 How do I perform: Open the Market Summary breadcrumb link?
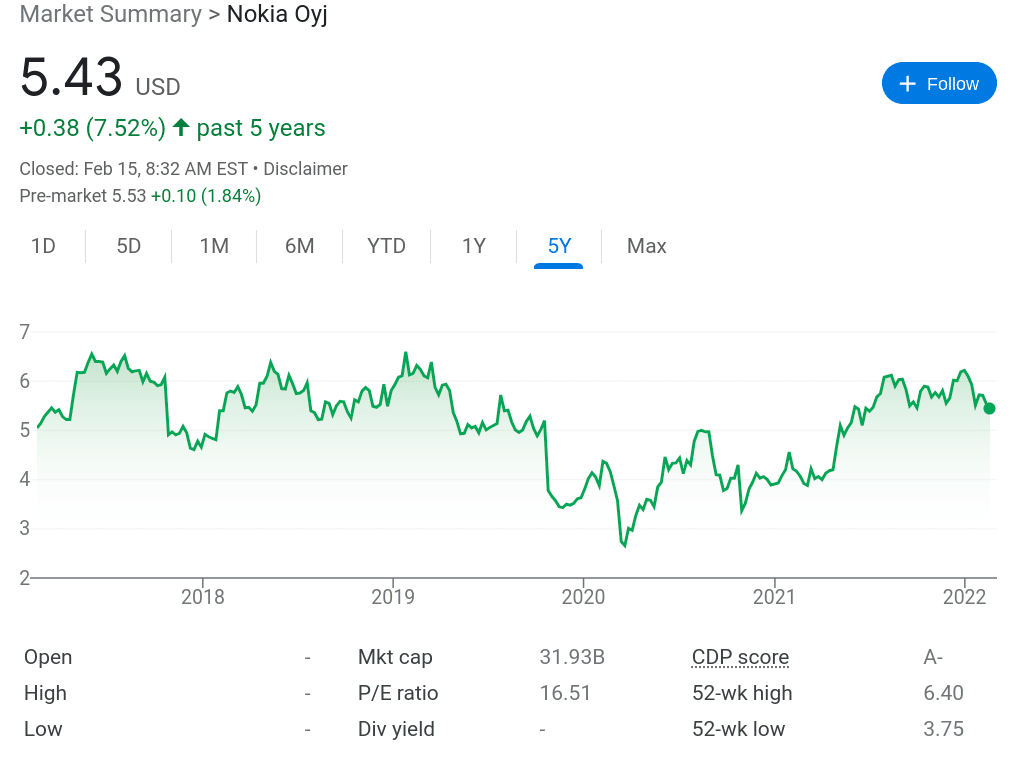pyautogui.click(x=110, y=15)
